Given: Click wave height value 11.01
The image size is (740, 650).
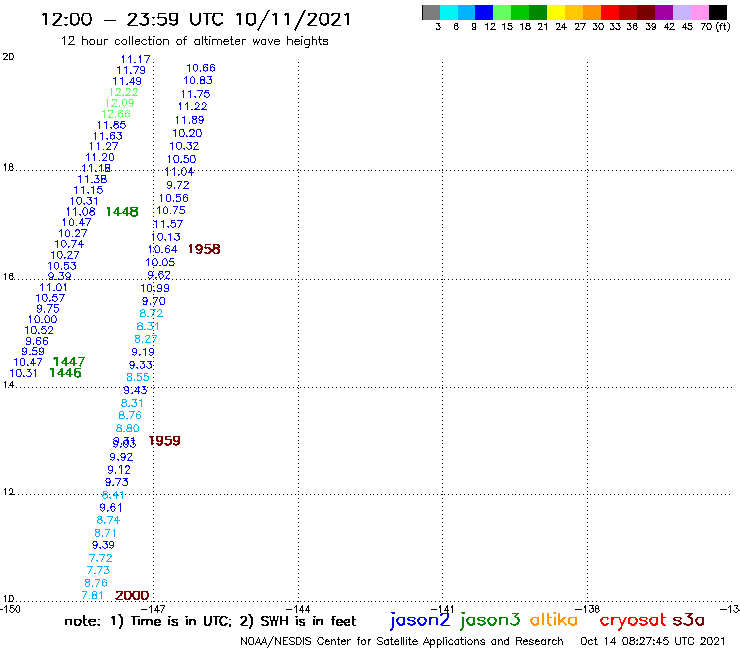Looking at the screenshot, I should 53,287.
